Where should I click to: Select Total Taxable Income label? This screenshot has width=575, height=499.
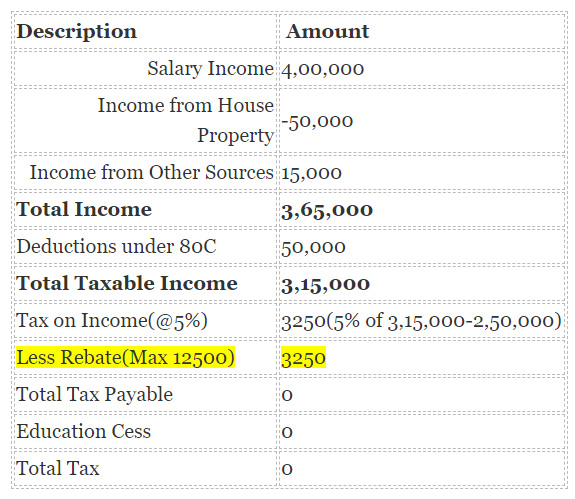[x=127, y=283]
